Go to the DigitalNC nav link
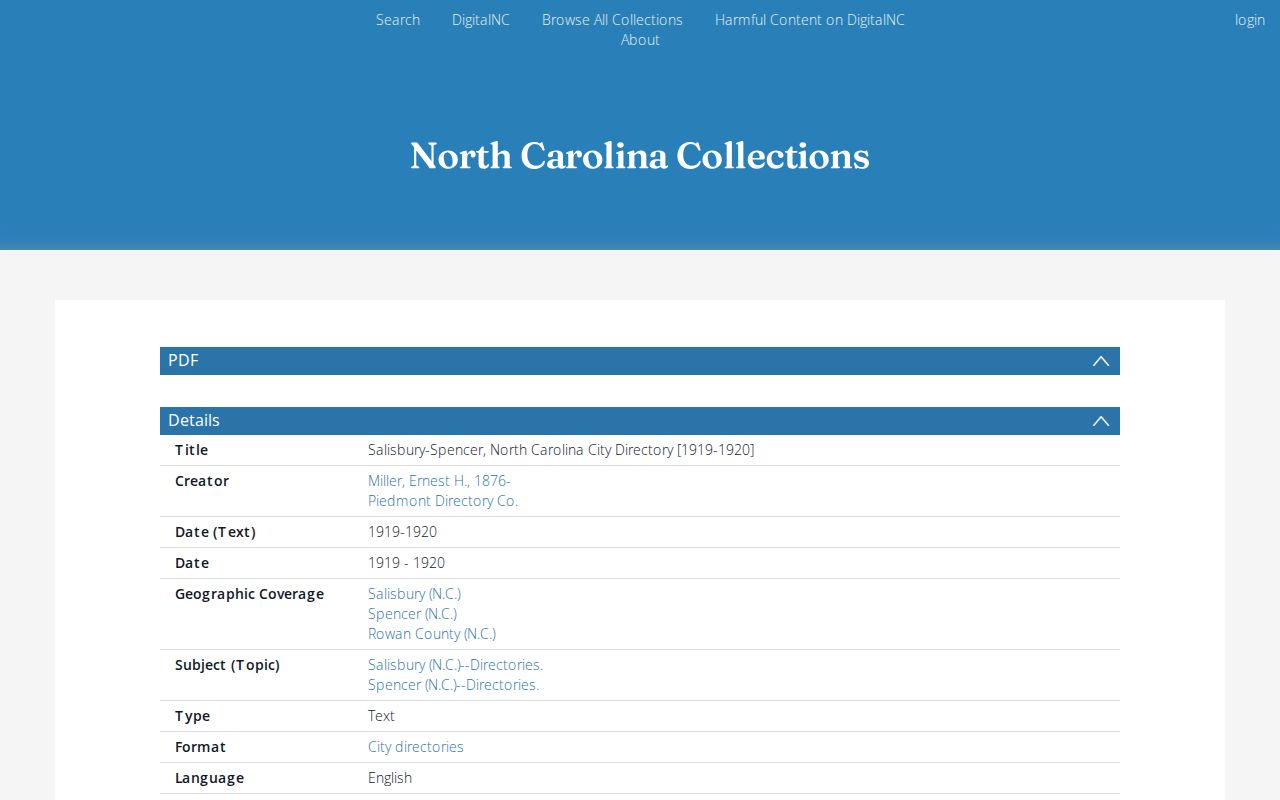Viewport: 1280px width, 800px height. (x=481, y=20)
